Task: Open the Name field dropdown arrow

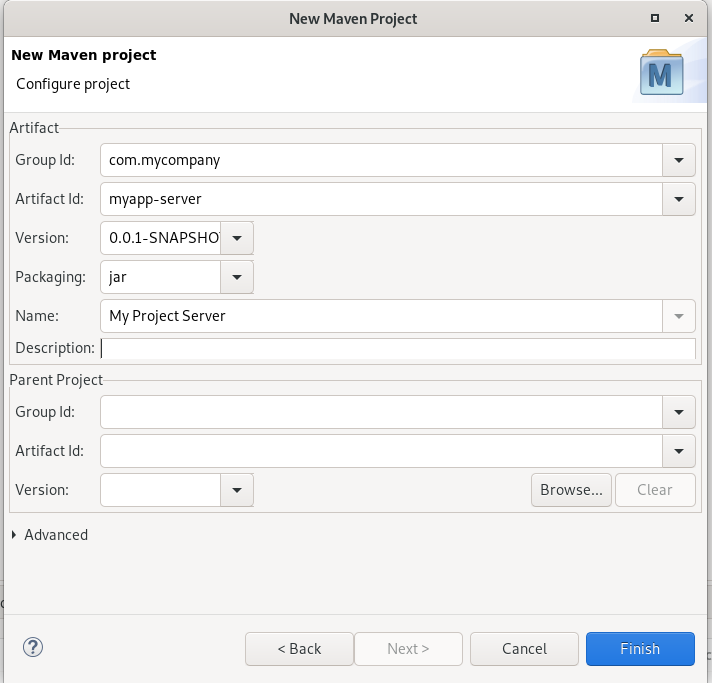Action: [679, 317]
